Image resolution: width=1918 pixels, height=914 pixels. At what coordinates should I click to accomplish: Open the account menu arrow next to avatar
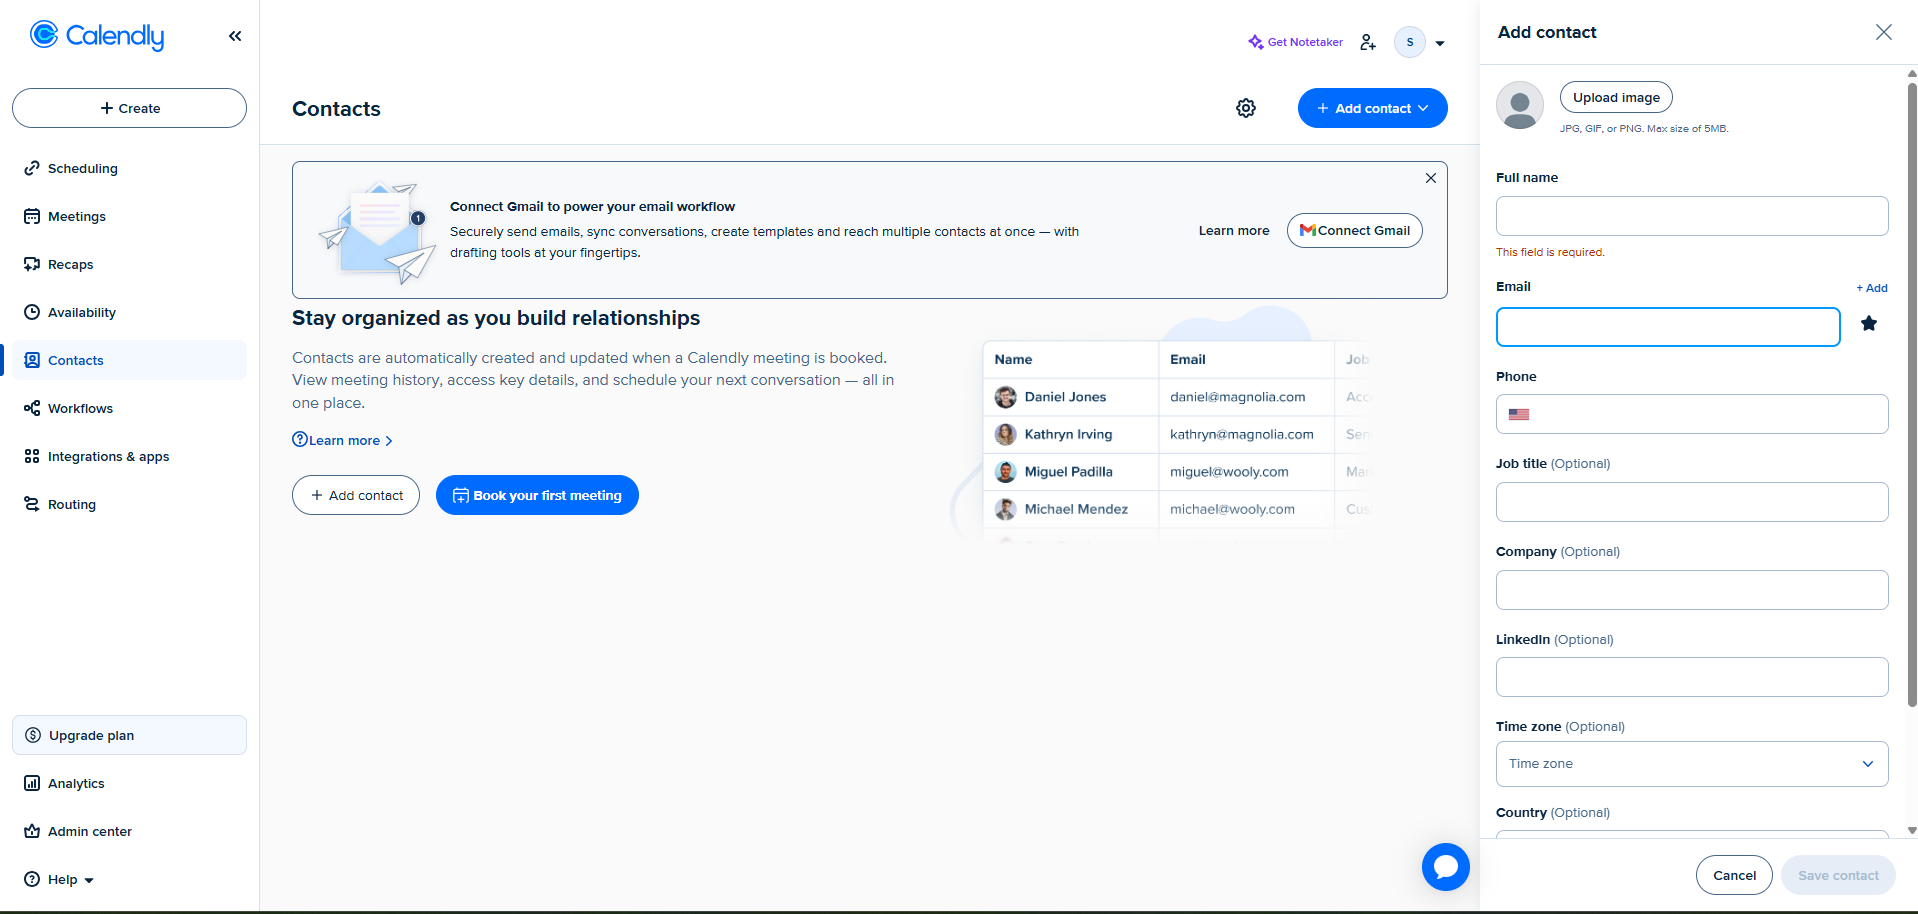point(1440,43)
